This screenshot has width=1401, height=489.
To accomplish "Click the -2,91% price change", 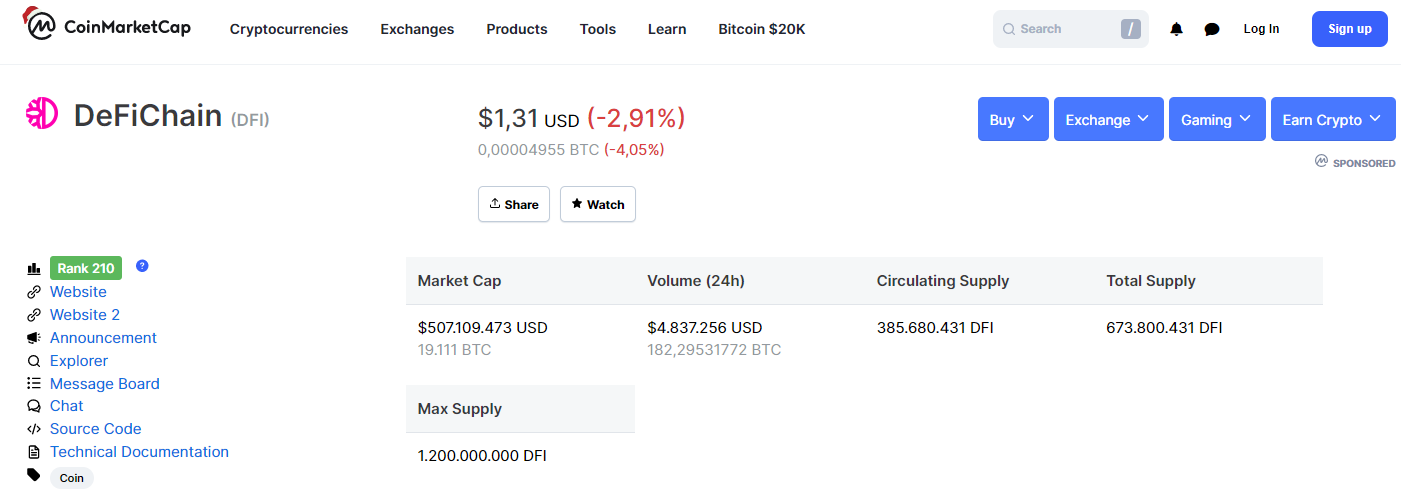I will (636, 118).
